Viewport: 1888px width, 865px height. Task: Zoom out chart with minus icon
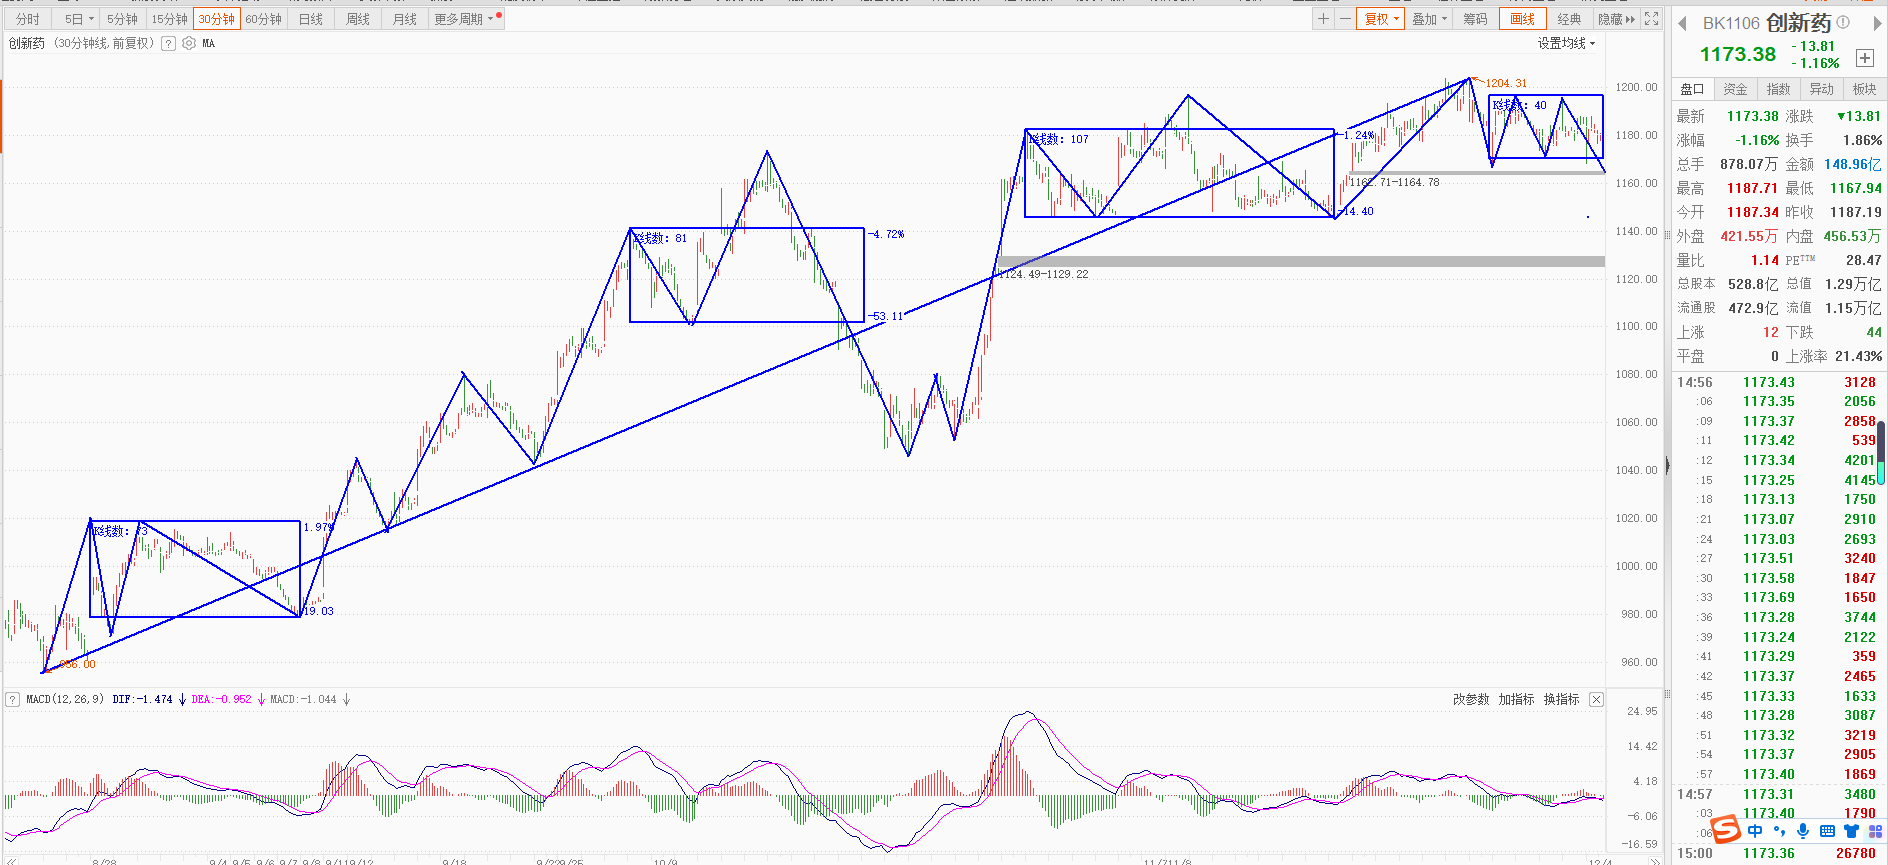1345,19
